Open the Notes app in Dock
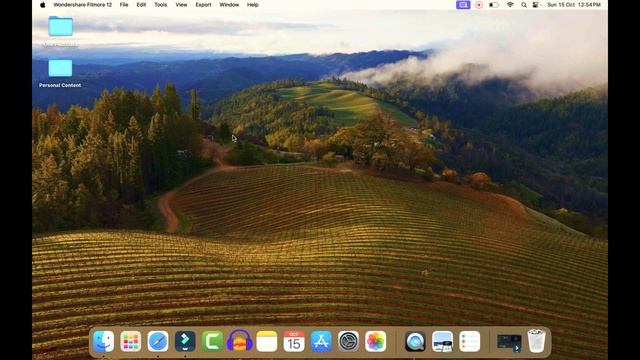This screenshot has width=640, height=360. tap(267, 341)
